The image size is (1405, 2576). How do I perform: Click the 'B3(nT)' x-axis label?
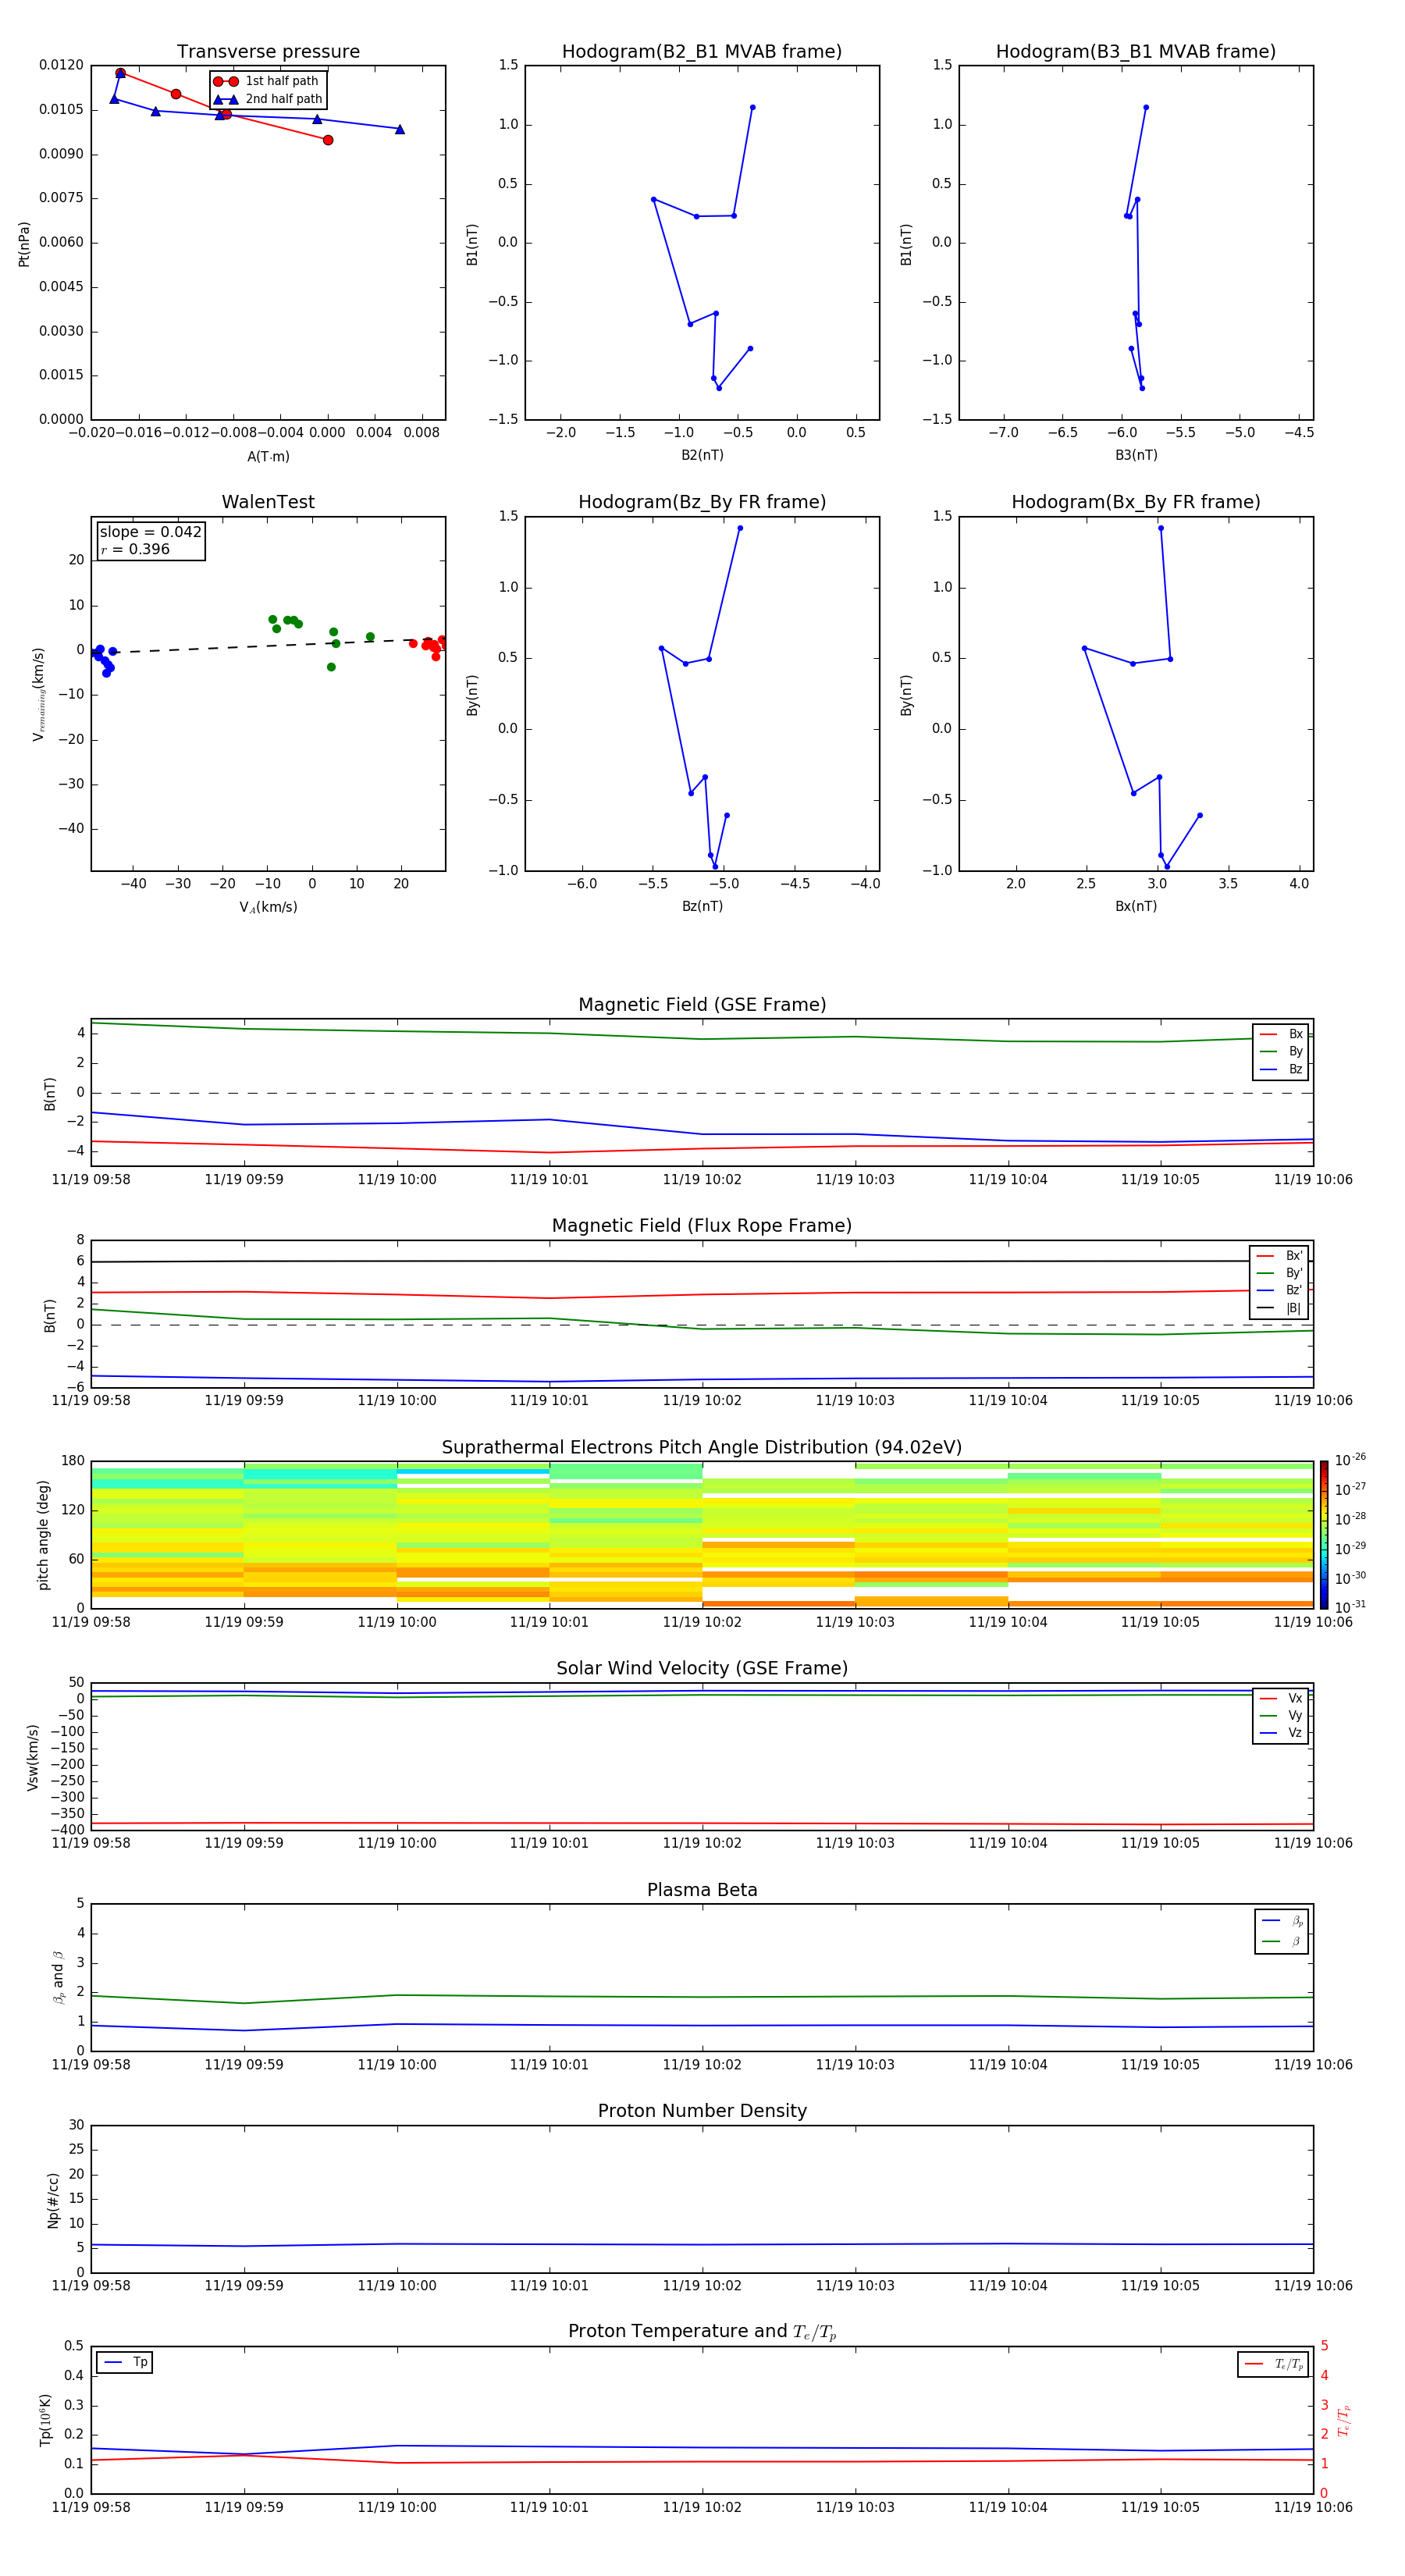pyautogui.click(x=1136, y=455)
